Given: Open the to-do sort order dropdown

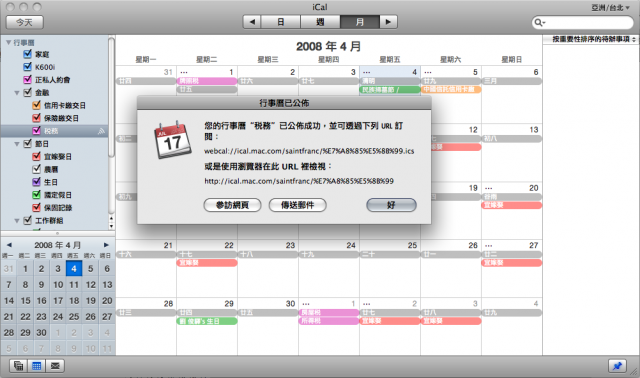Looking at the screenshot, I should click(594, 39).
